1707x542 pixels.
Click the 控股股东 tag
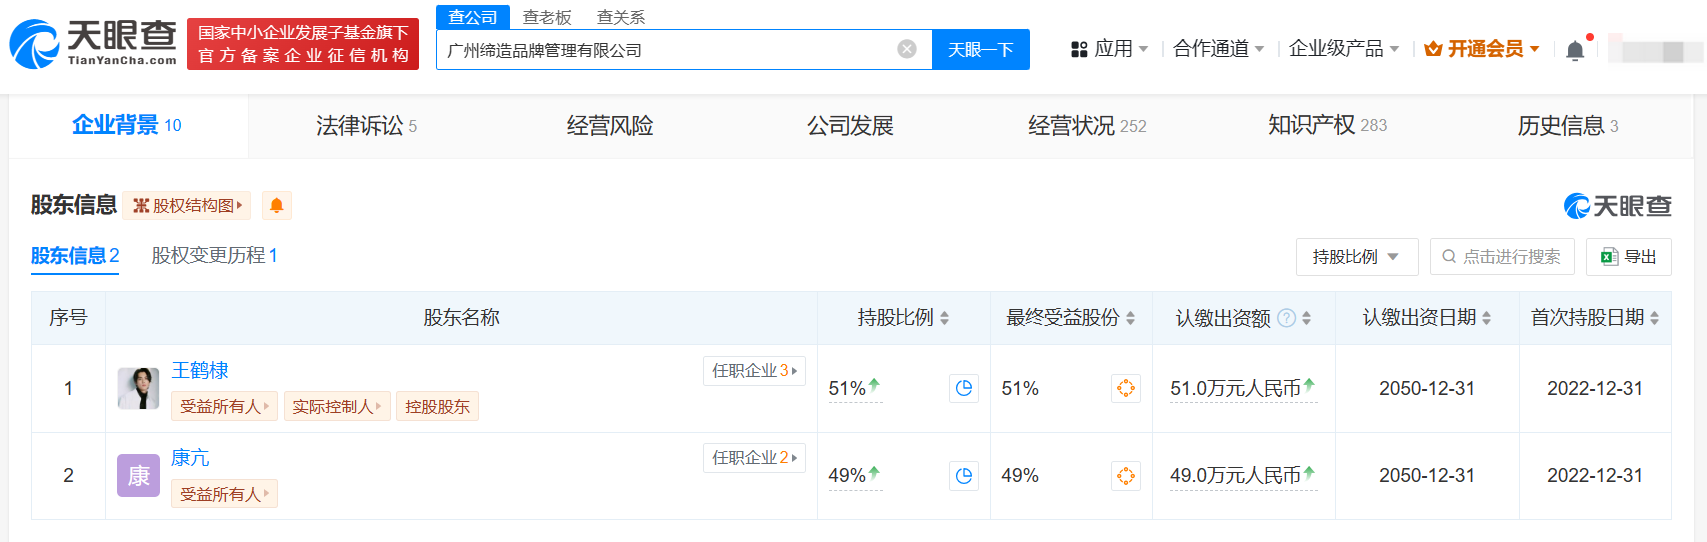pyautogui.click(x=437, y=407)
